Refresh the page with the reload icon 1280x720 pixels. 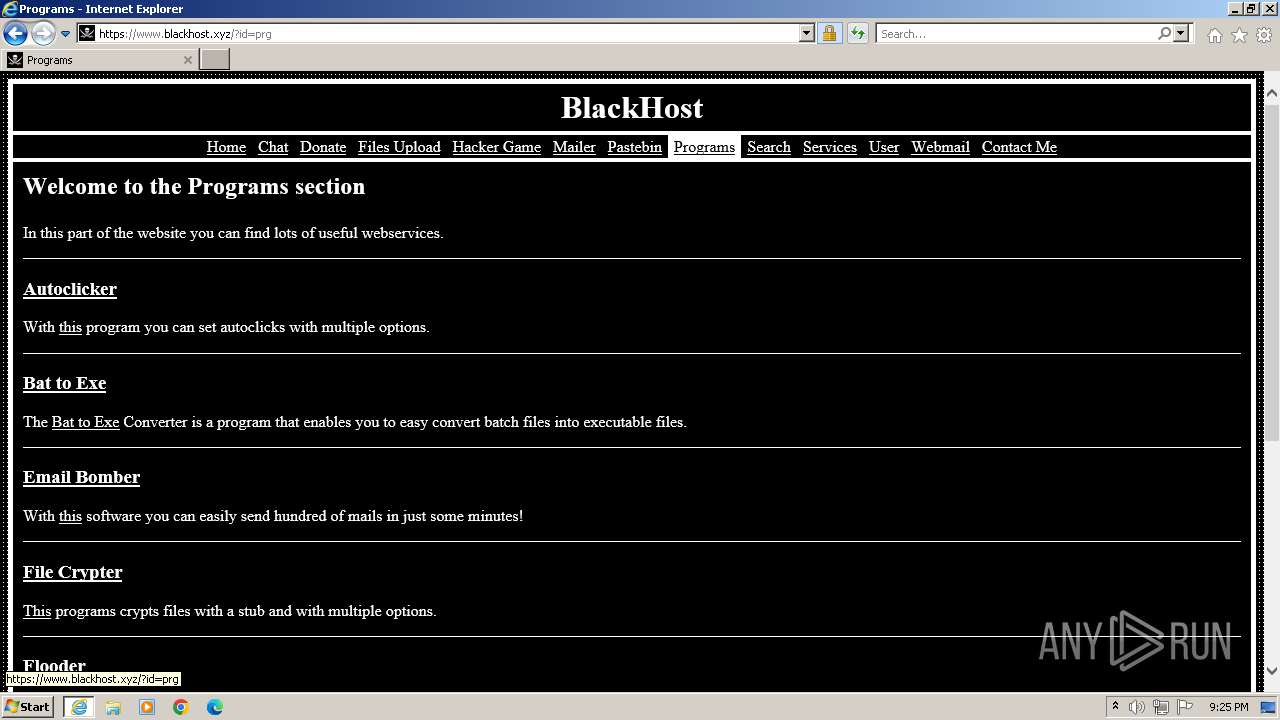pyautogui.click(x=857, y=33)
